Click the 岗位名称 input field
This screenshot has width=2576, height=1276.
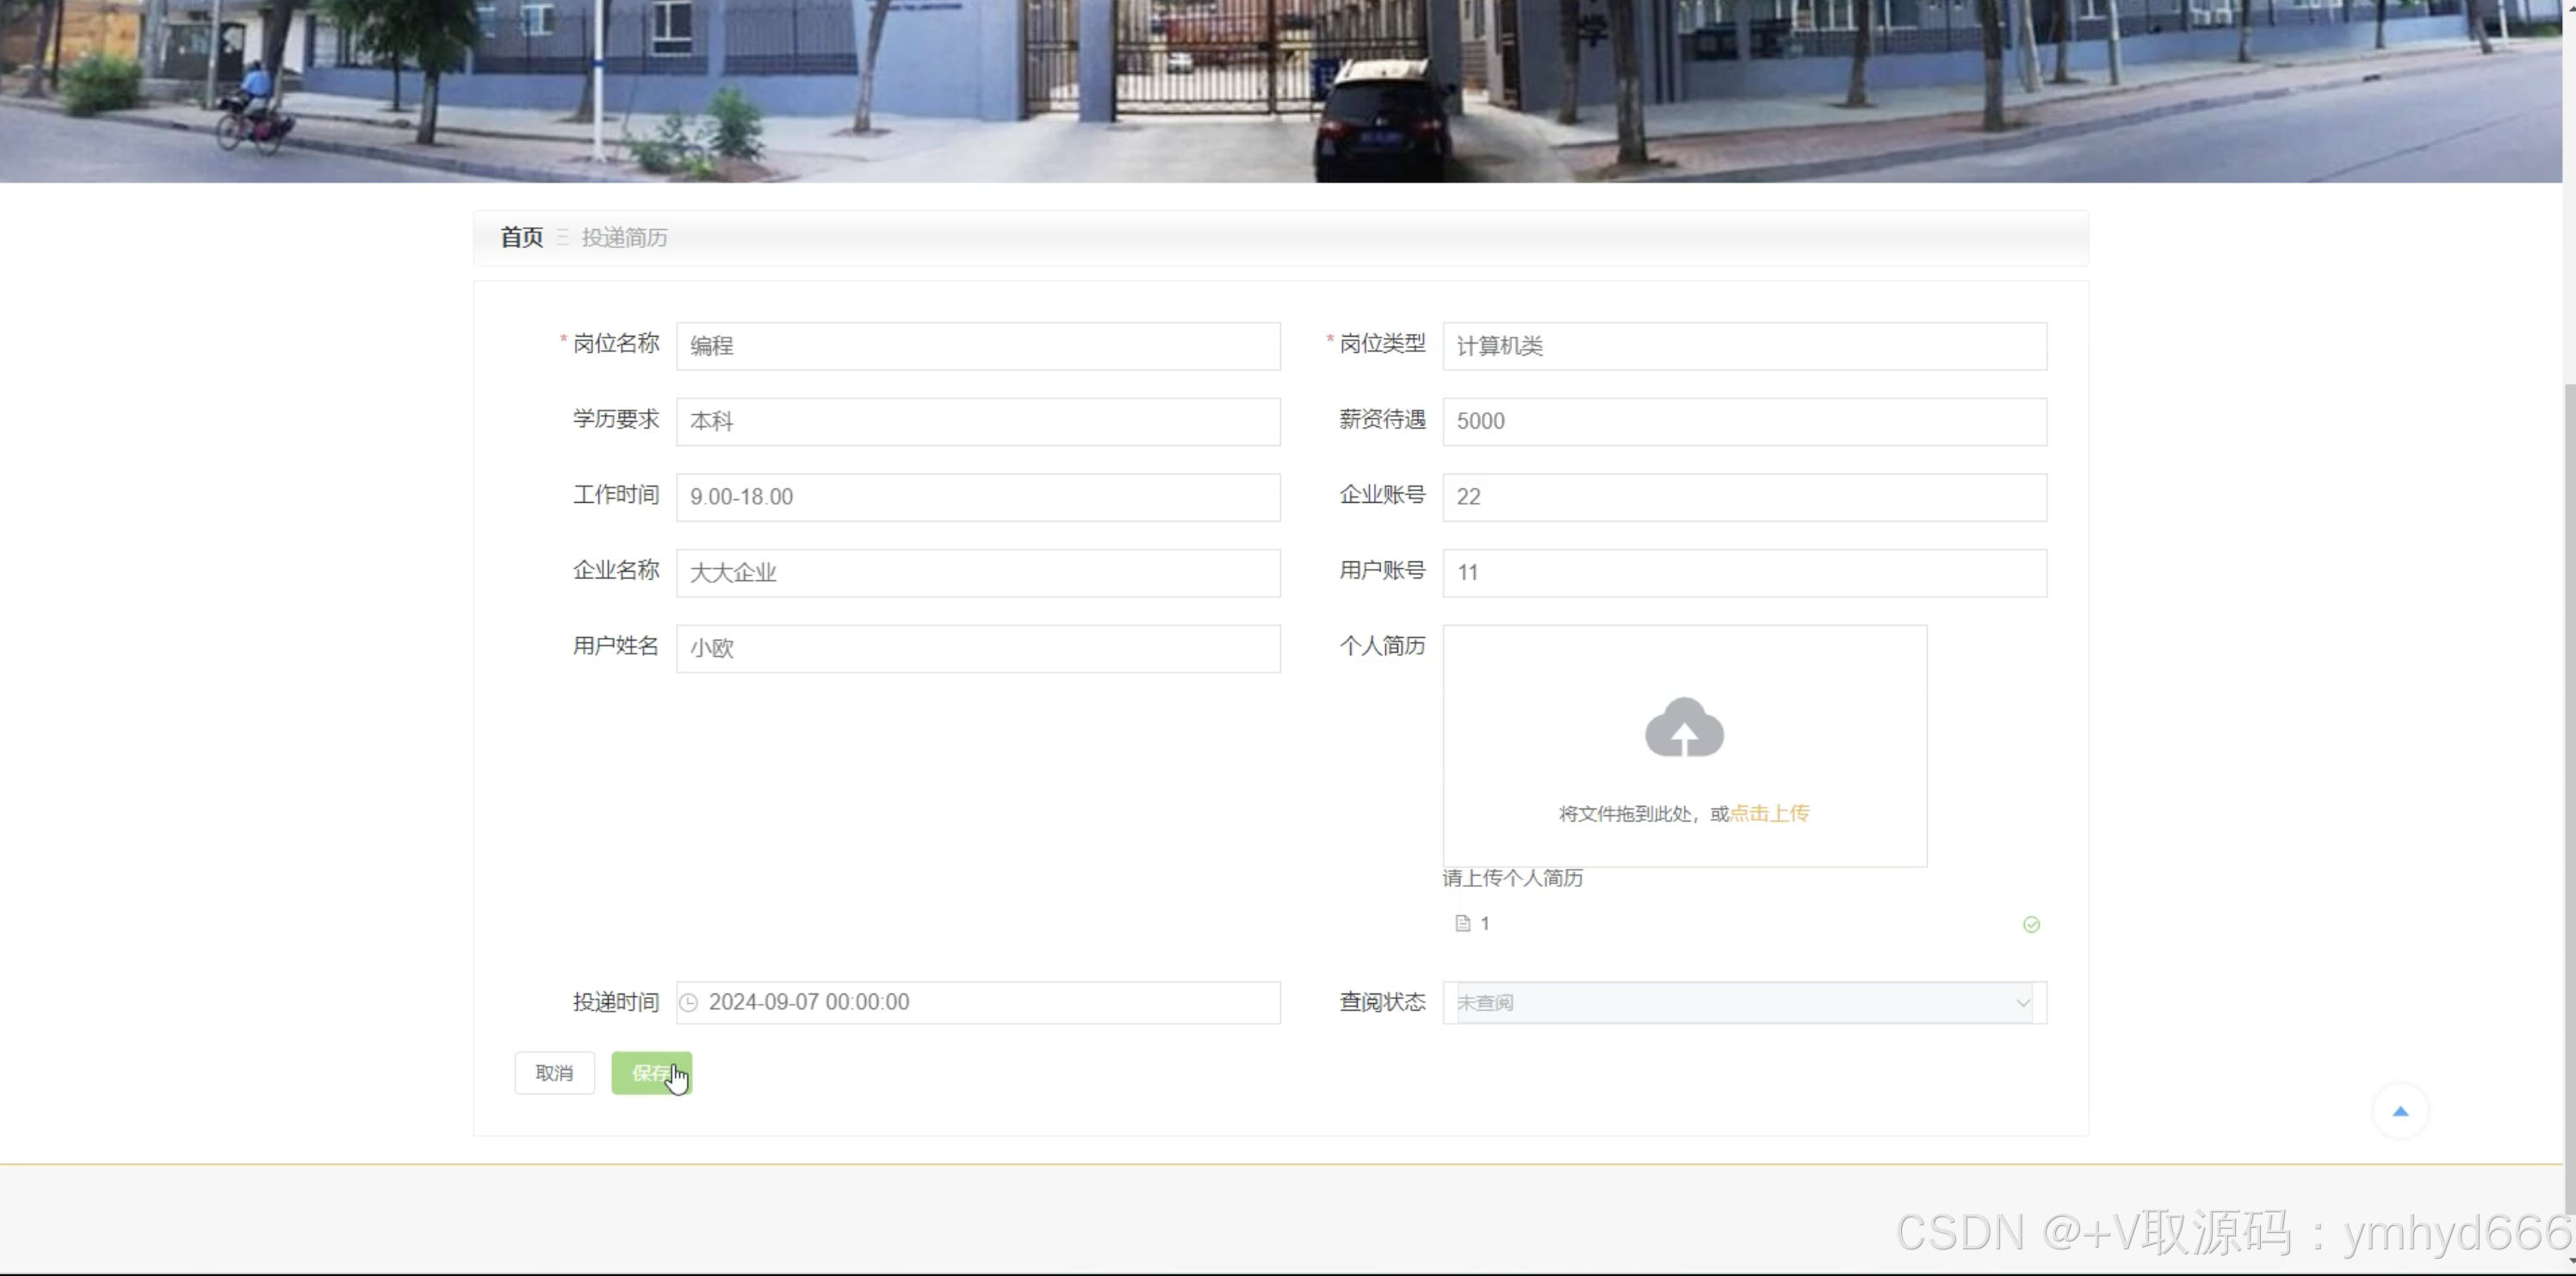977,346
